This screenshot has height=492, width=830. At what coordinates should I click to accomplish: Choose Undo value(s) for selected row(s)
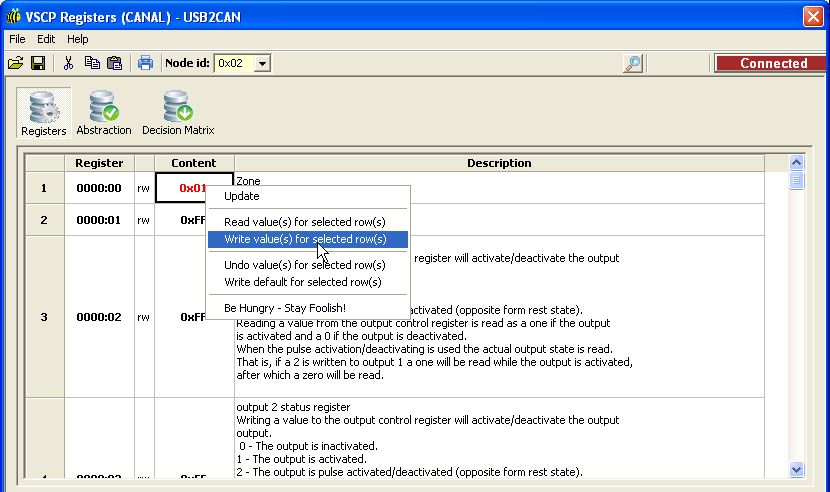(x=304, y=265)
